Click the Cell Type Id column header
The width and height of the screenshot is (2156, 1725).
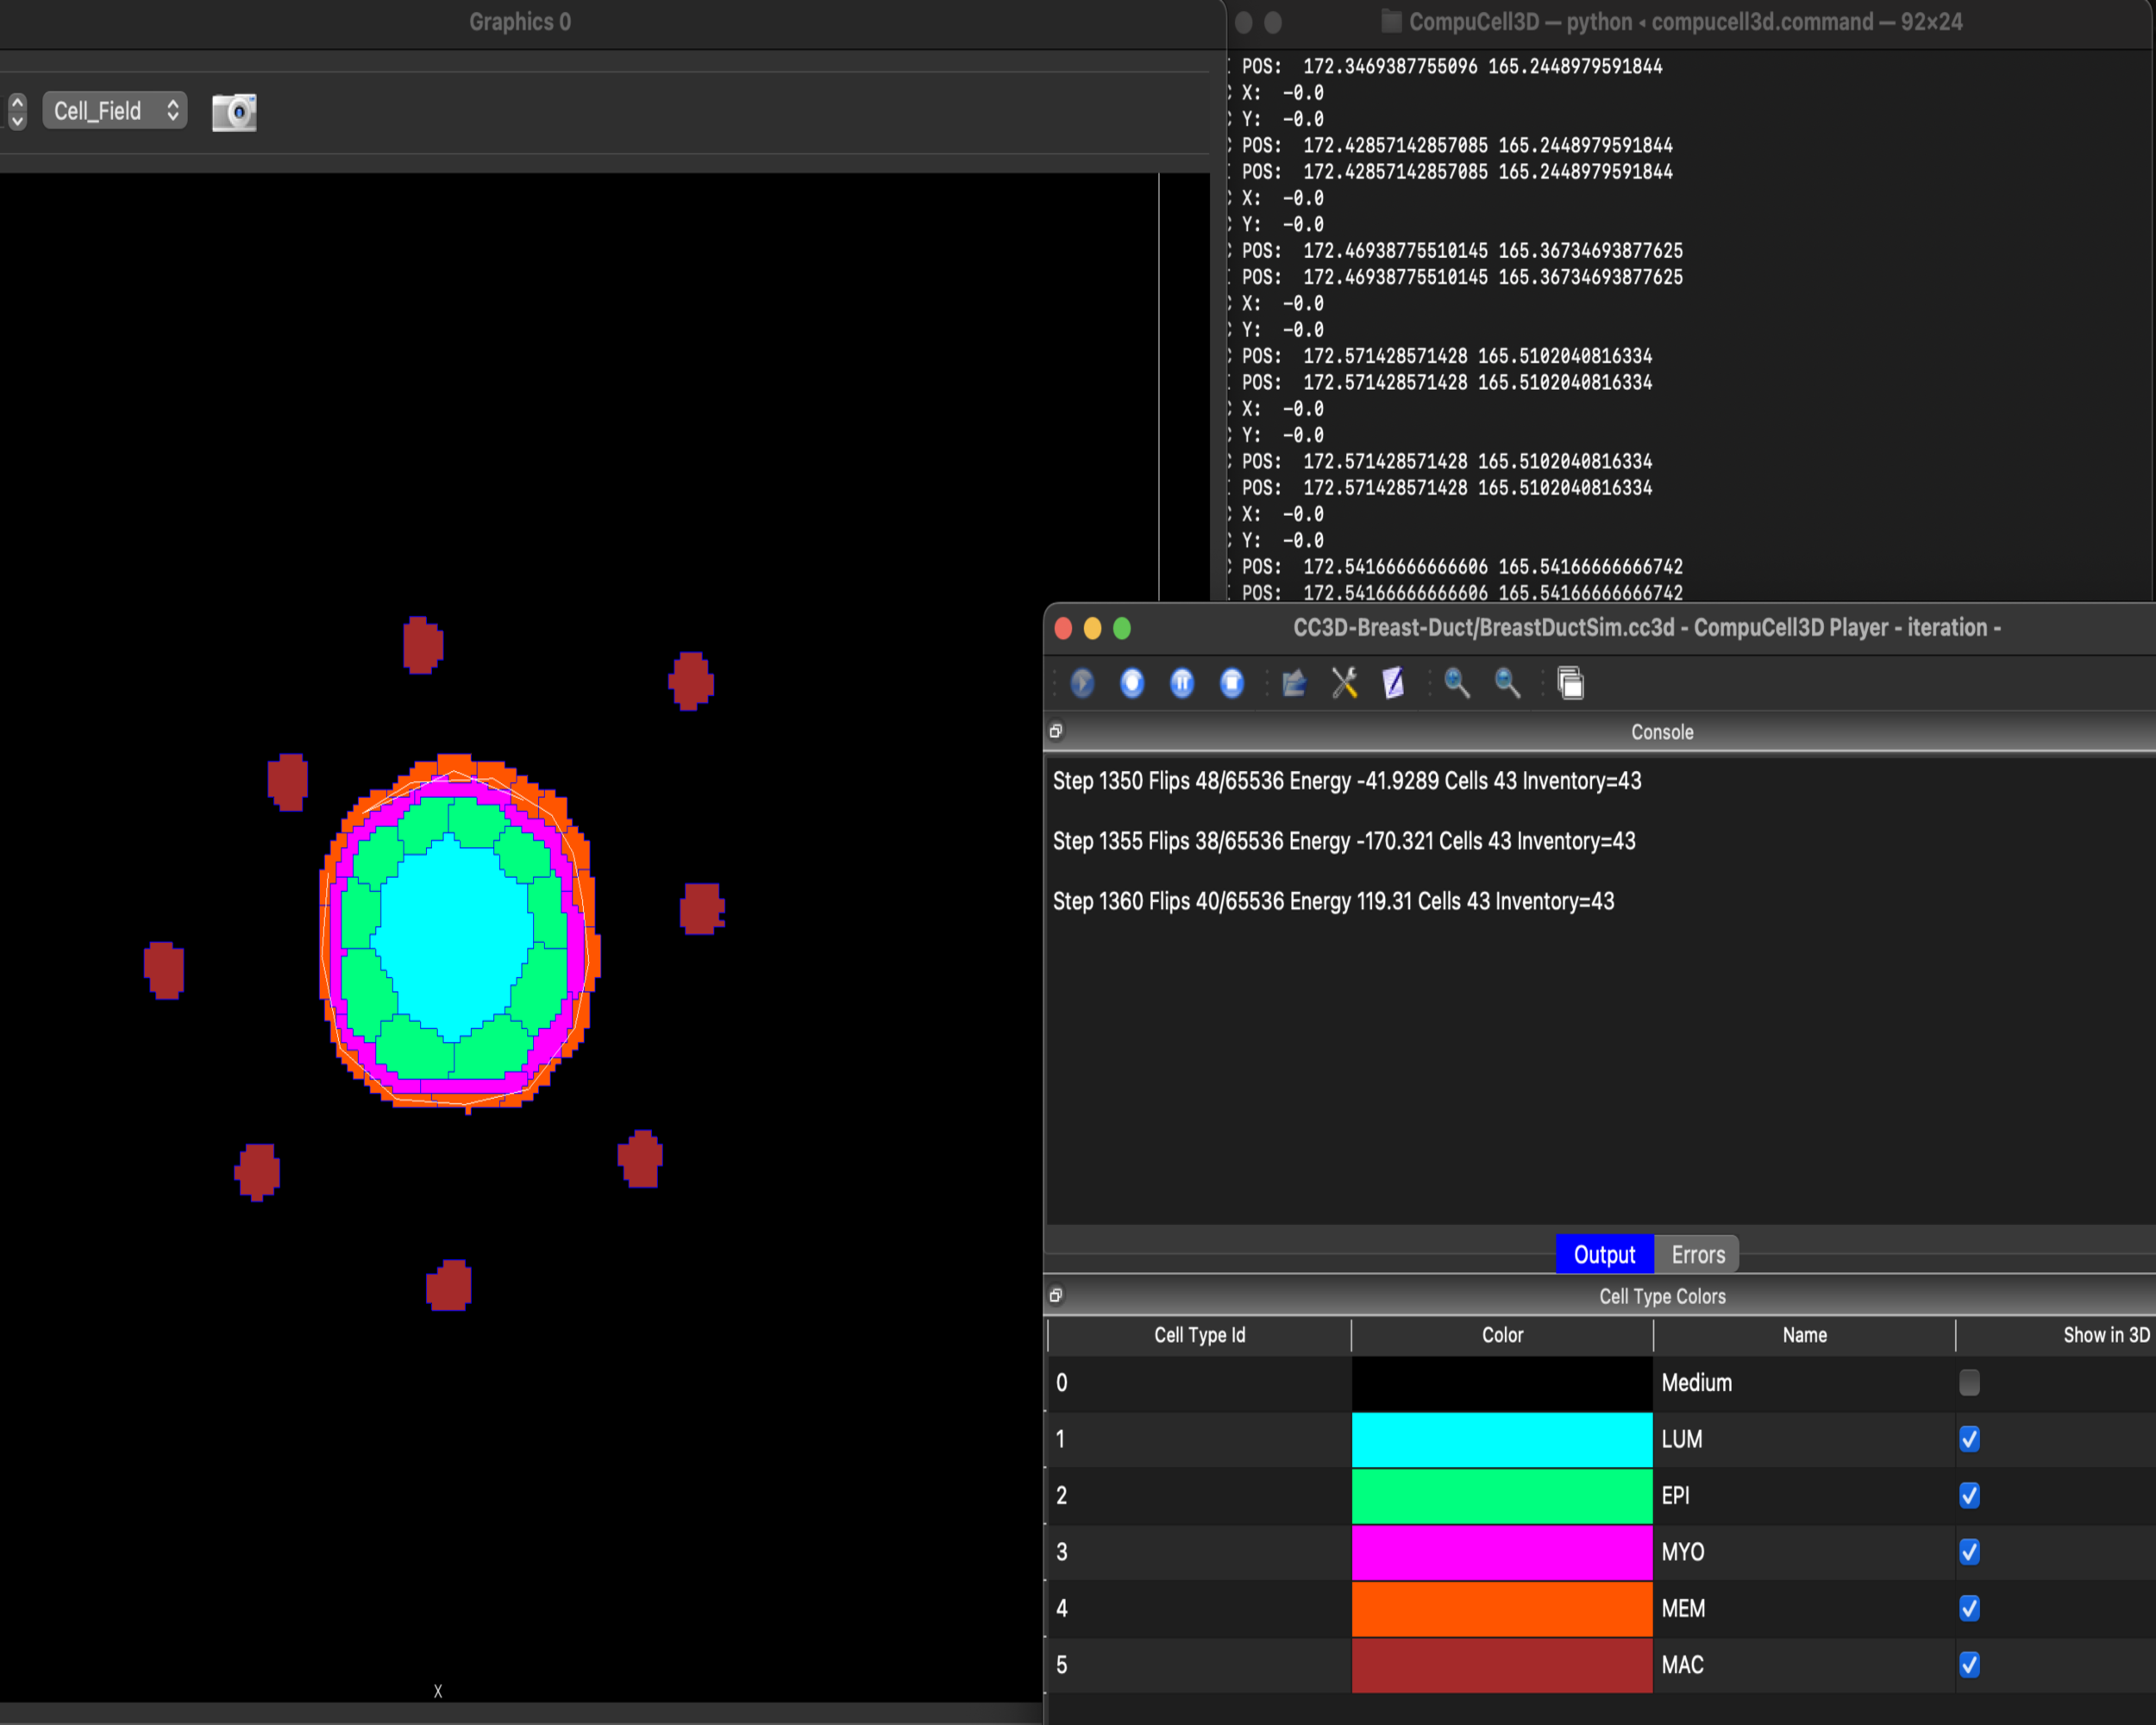1199,1335
